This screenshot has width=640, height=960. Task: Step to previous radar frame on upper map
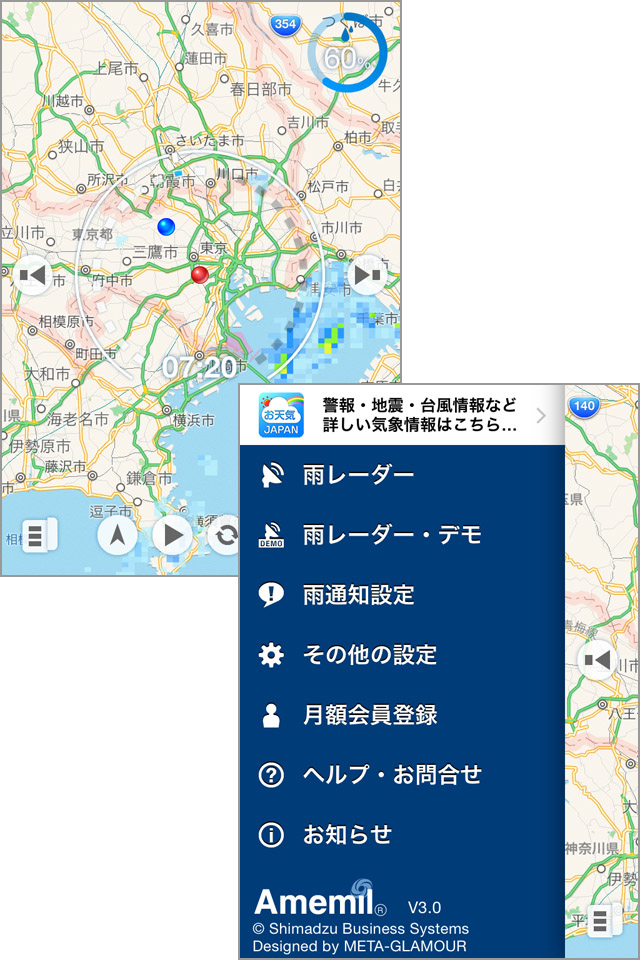33,274
